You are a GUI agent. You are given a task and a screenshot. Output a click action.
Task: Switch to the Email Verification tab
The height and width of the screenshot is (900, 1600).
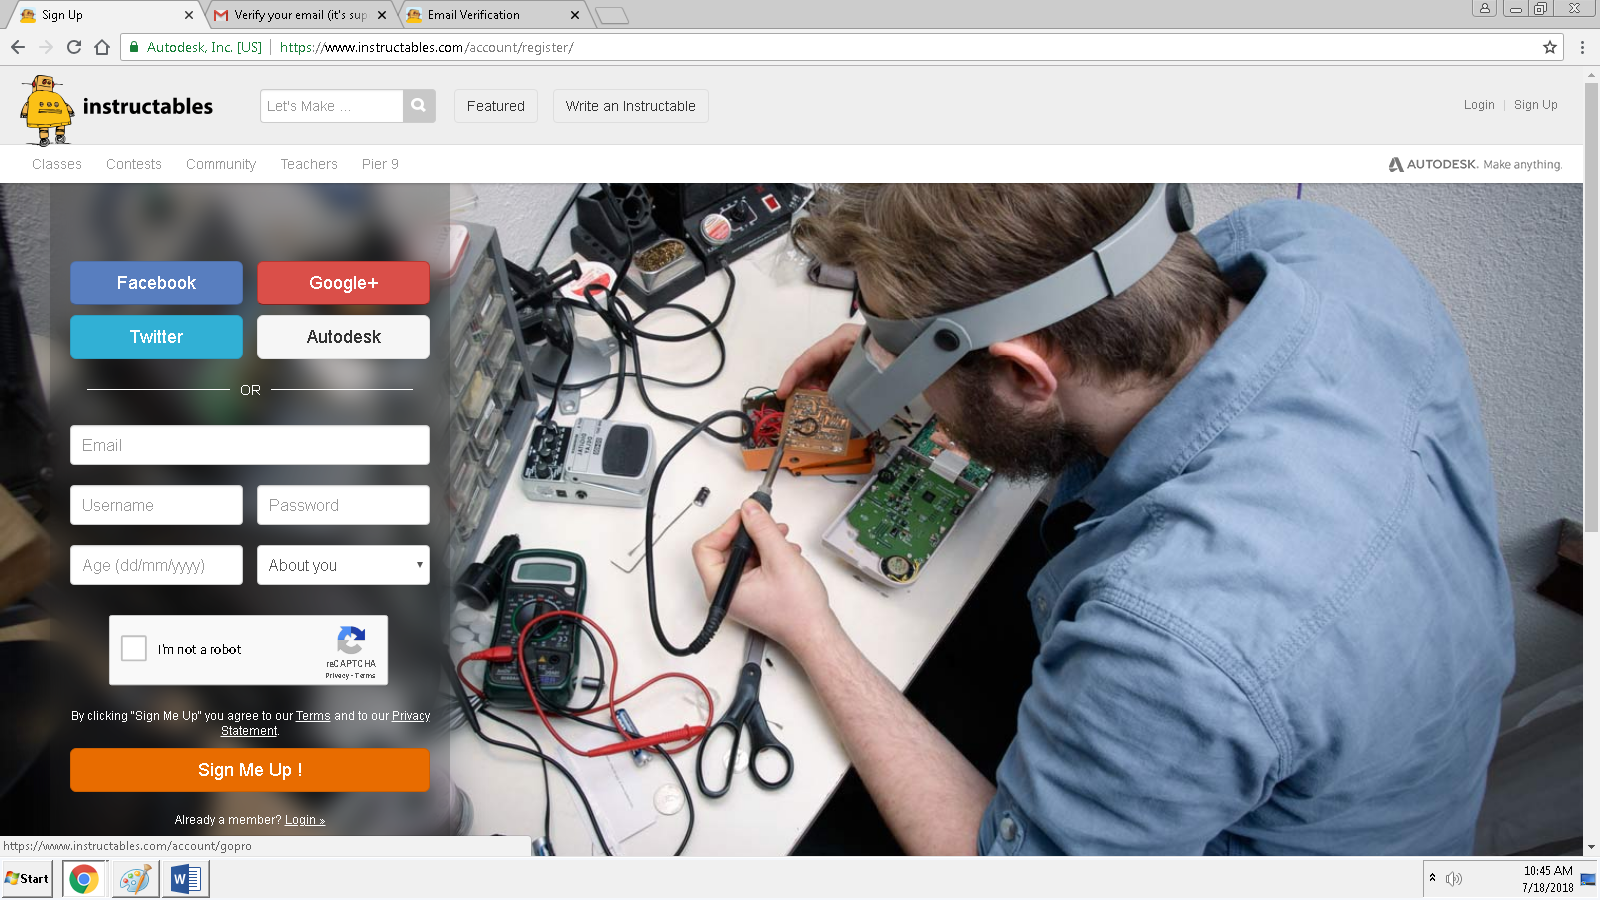coord(494,15)
